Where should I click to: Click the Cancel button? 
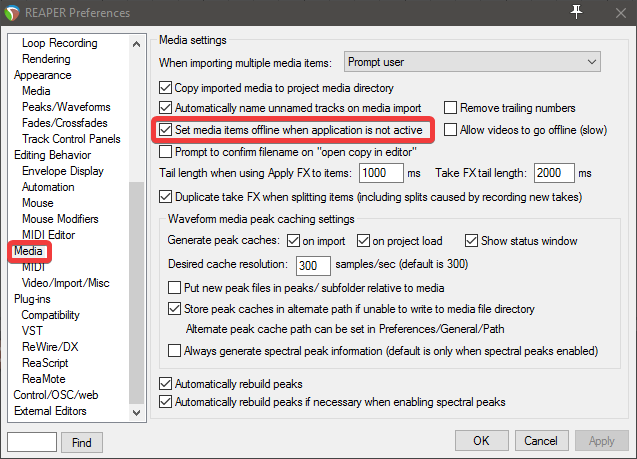point(541,441)
